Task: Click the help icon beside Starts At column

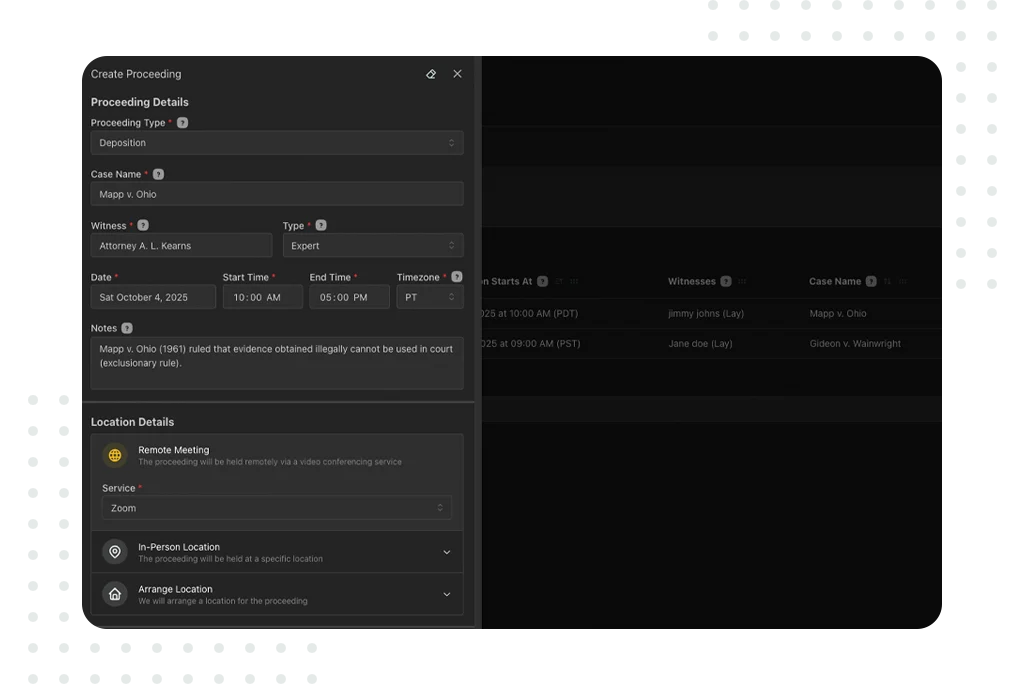Action: pyautogui.click(x=543, y=282)
